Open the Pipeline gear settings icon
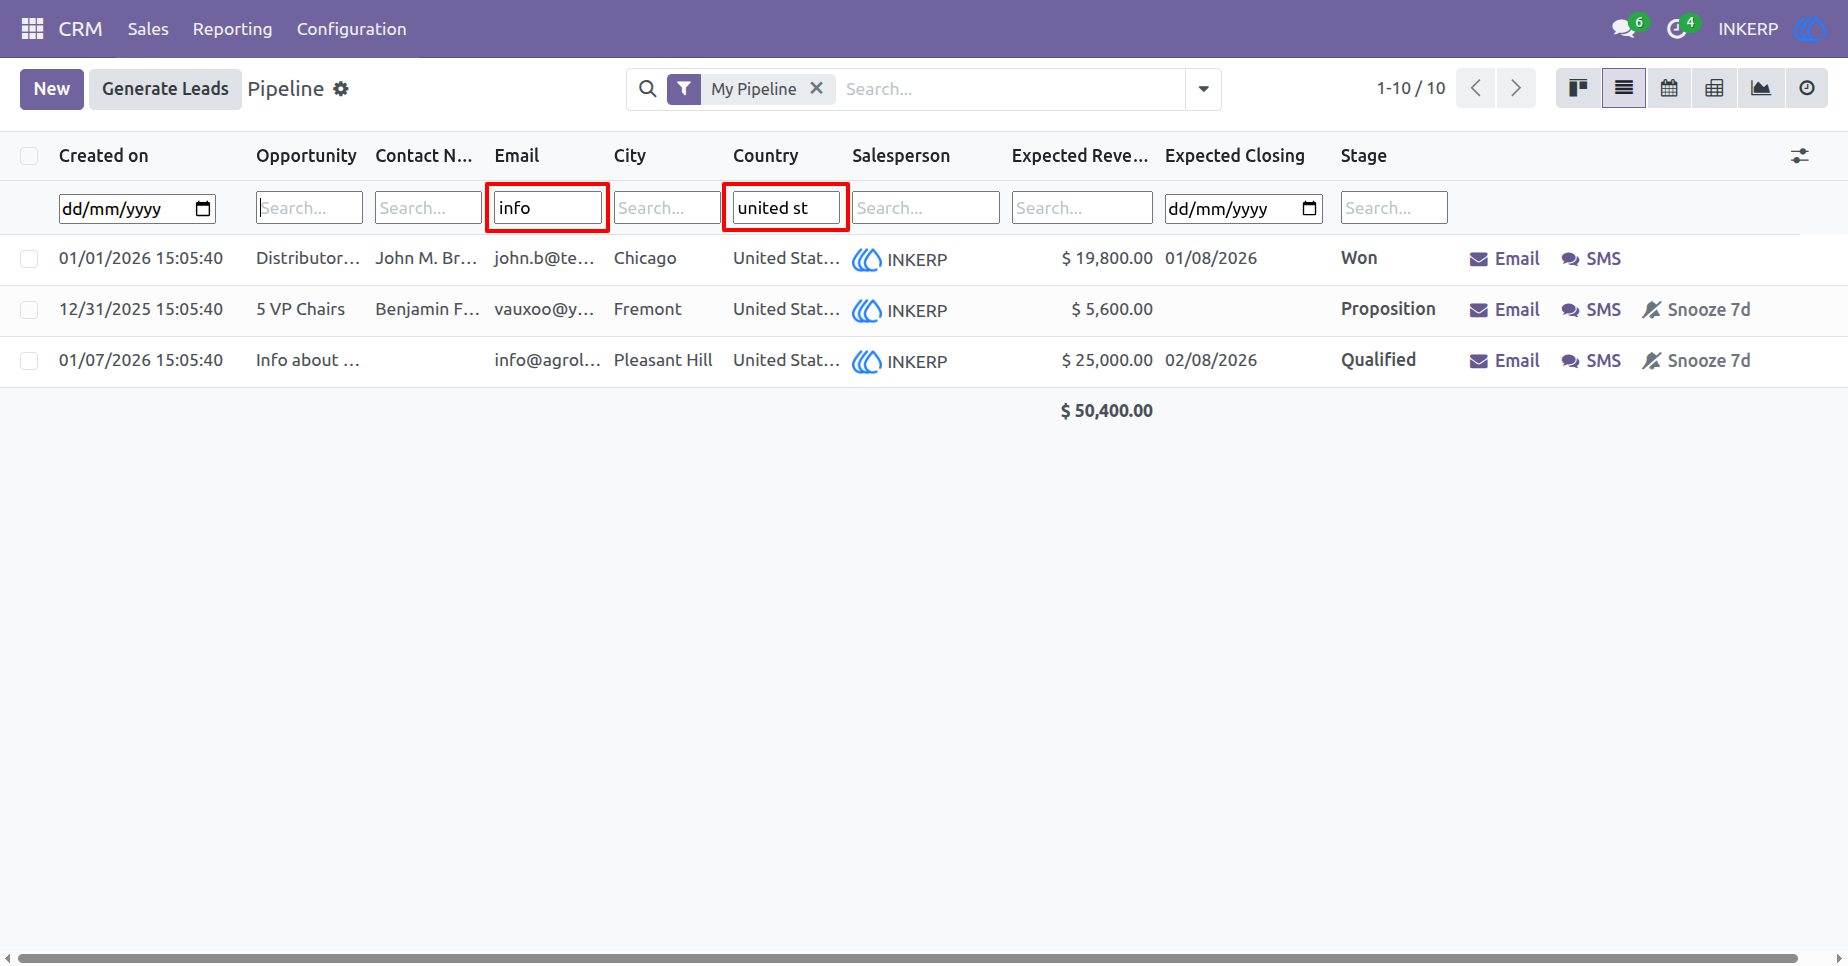 click(x=341, y=89)
